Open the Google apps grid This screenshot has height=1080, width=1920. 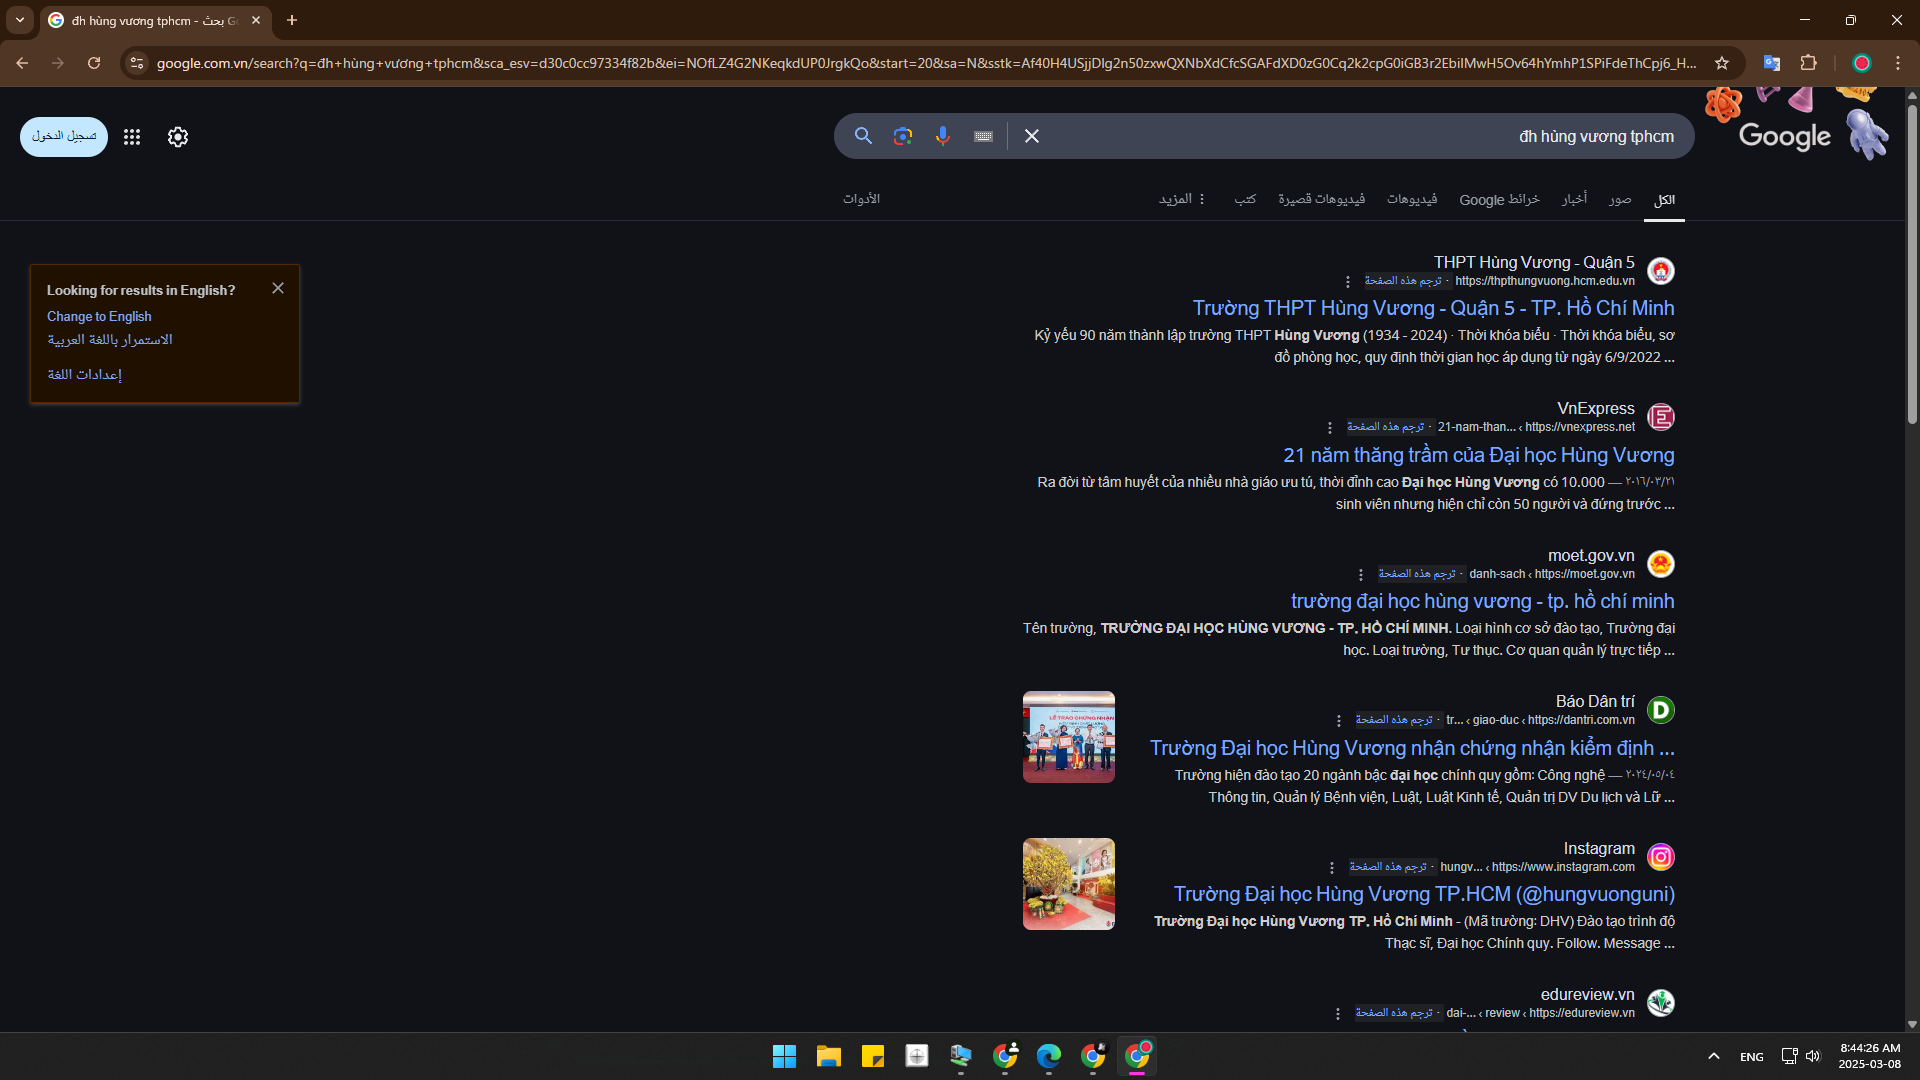(x=132, y=137)
